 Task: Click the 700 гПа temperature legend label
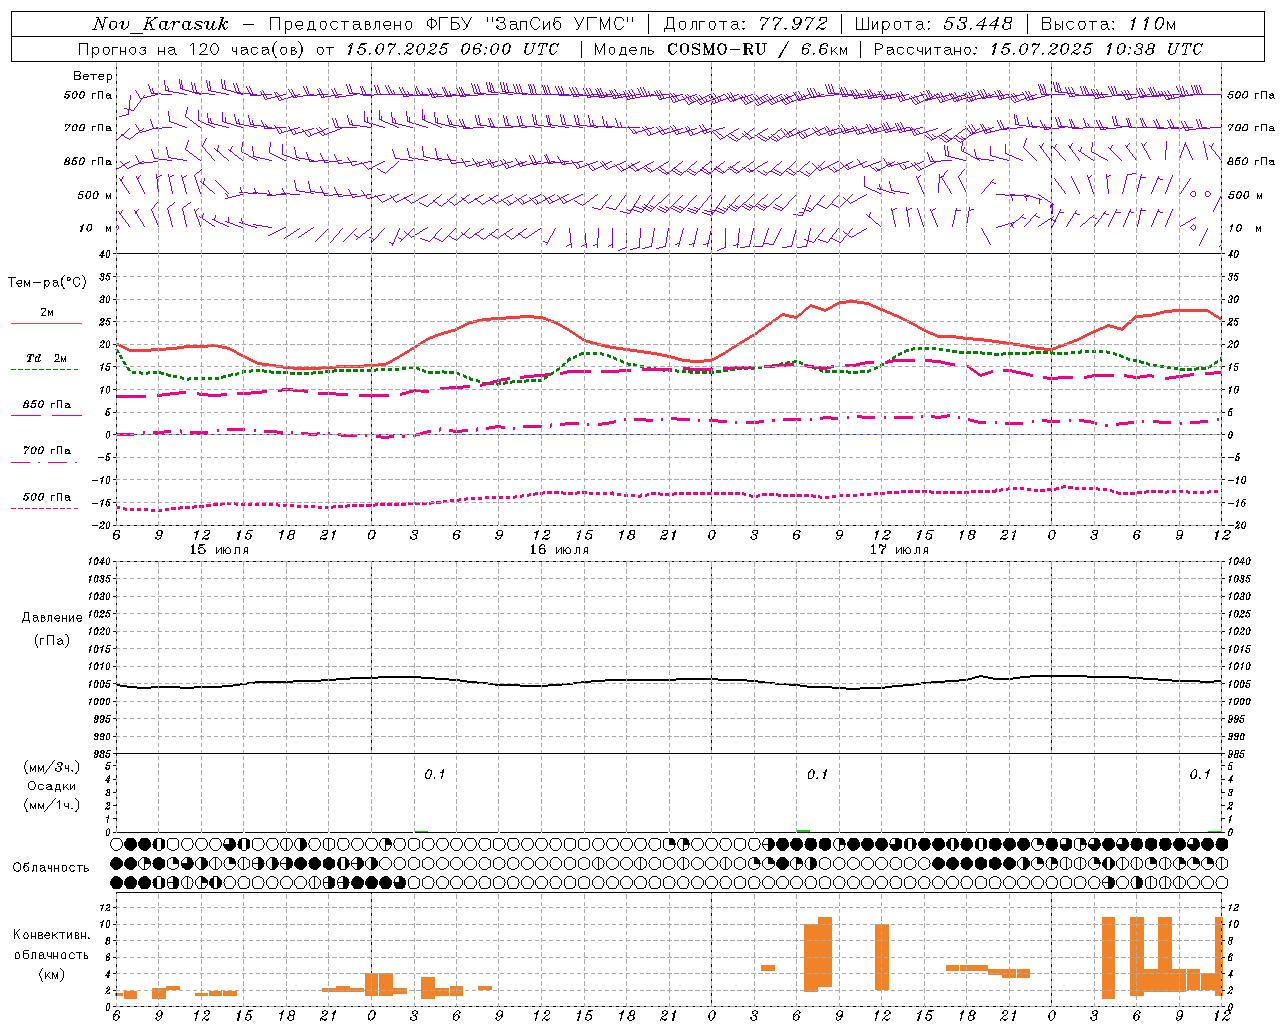47,450
